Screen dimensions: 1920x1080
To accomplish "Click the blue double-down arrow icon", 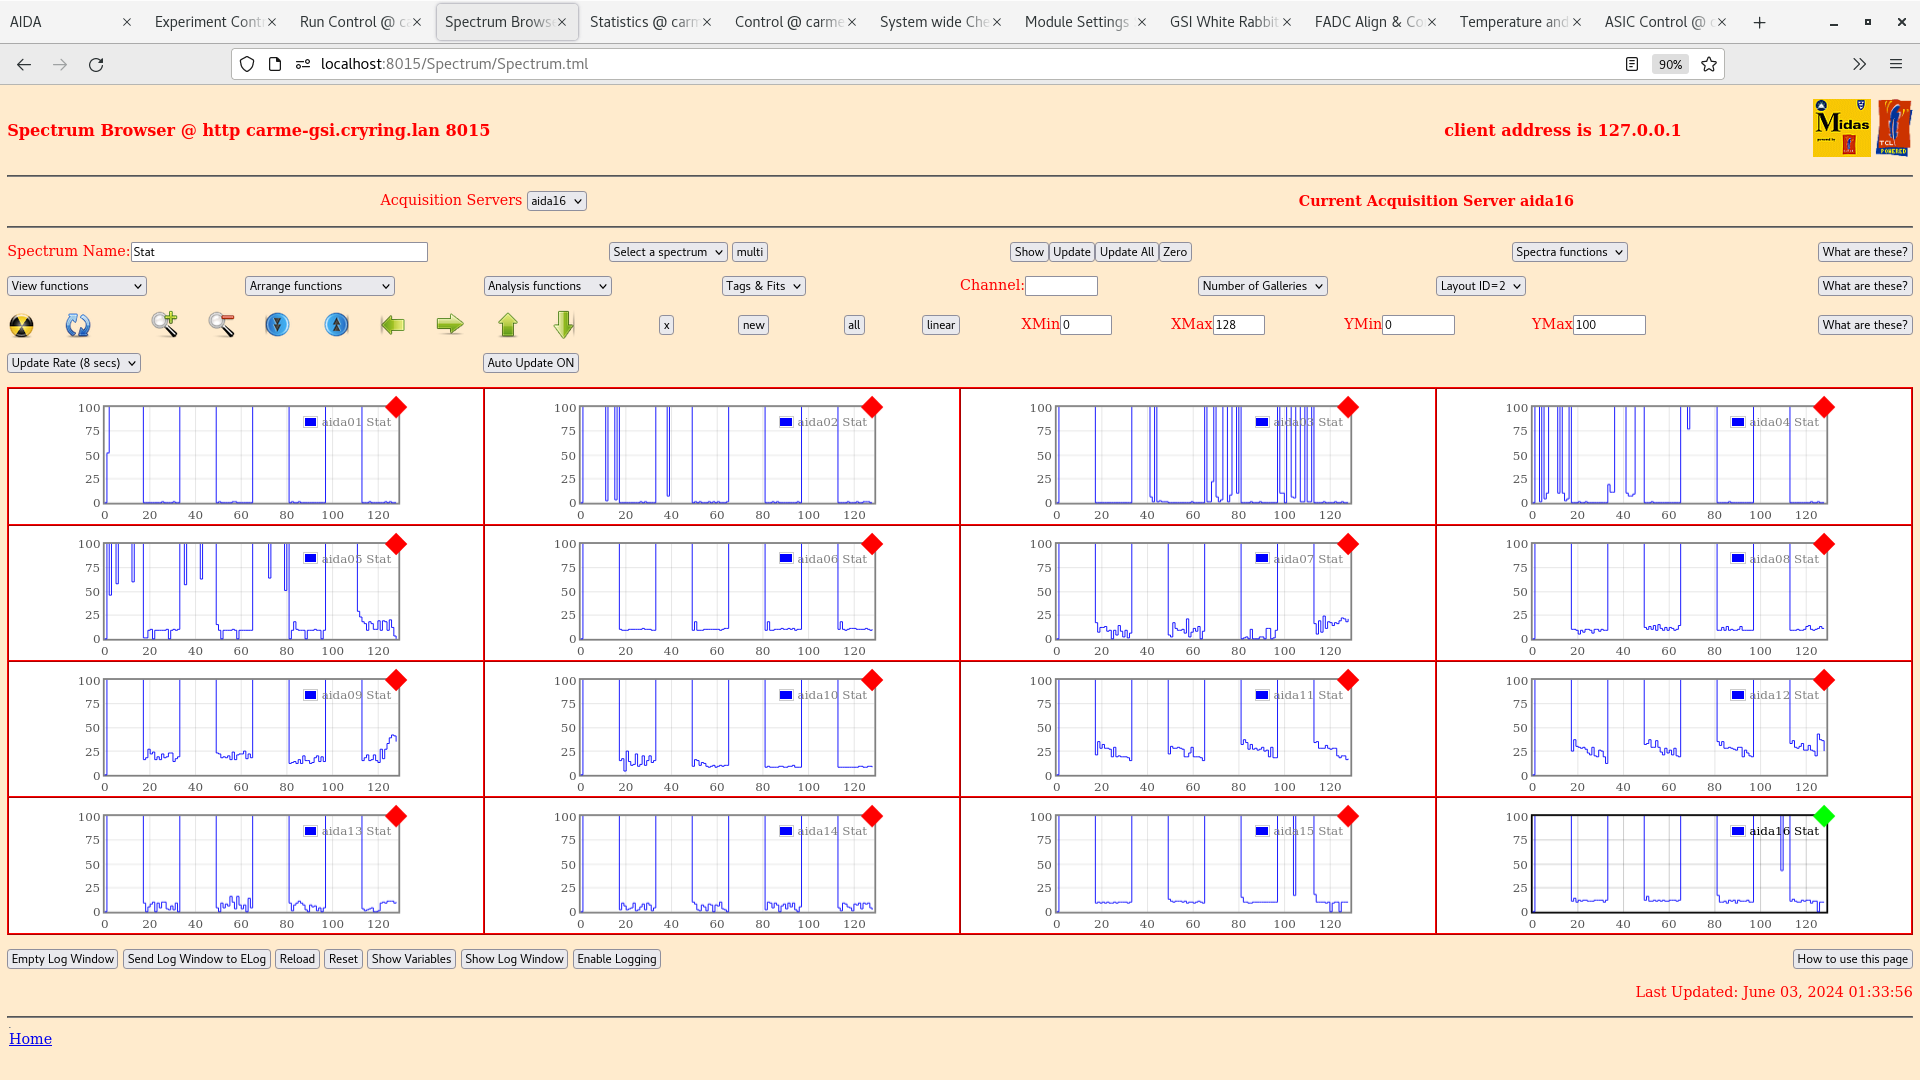I will click(x=277, y=324).
